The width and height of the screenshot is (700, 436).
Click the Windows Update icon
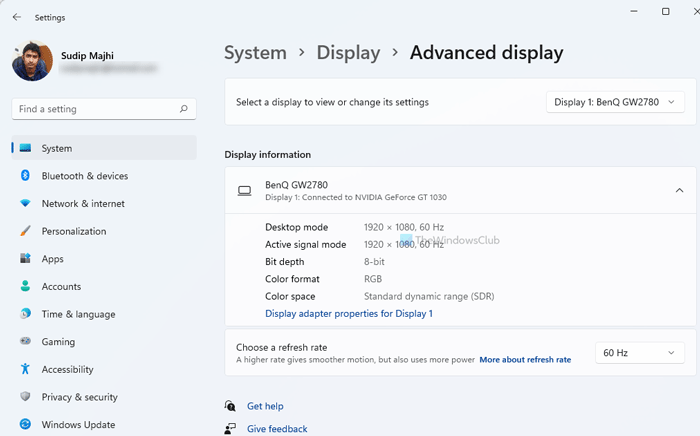[x=26, y=425]
